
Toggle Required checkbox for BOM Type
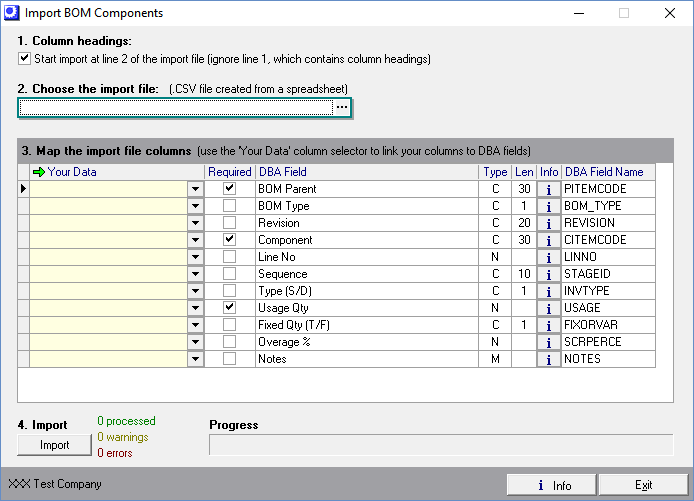(x=229, y=205)
